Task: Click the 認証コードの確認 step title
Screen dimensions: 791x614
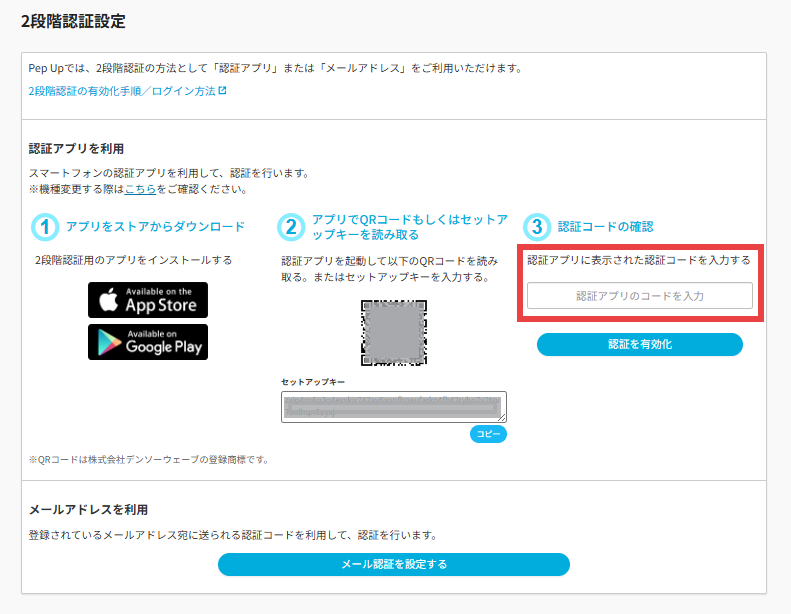Action: click(x=605, y=227)
